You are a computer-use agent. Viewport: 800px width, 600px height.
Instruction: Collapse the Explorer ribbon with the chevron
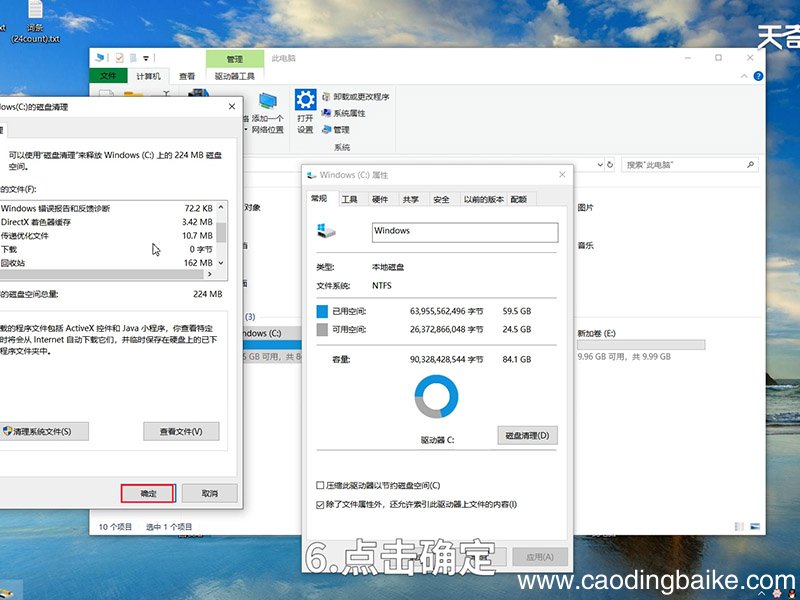click(744, 76)
